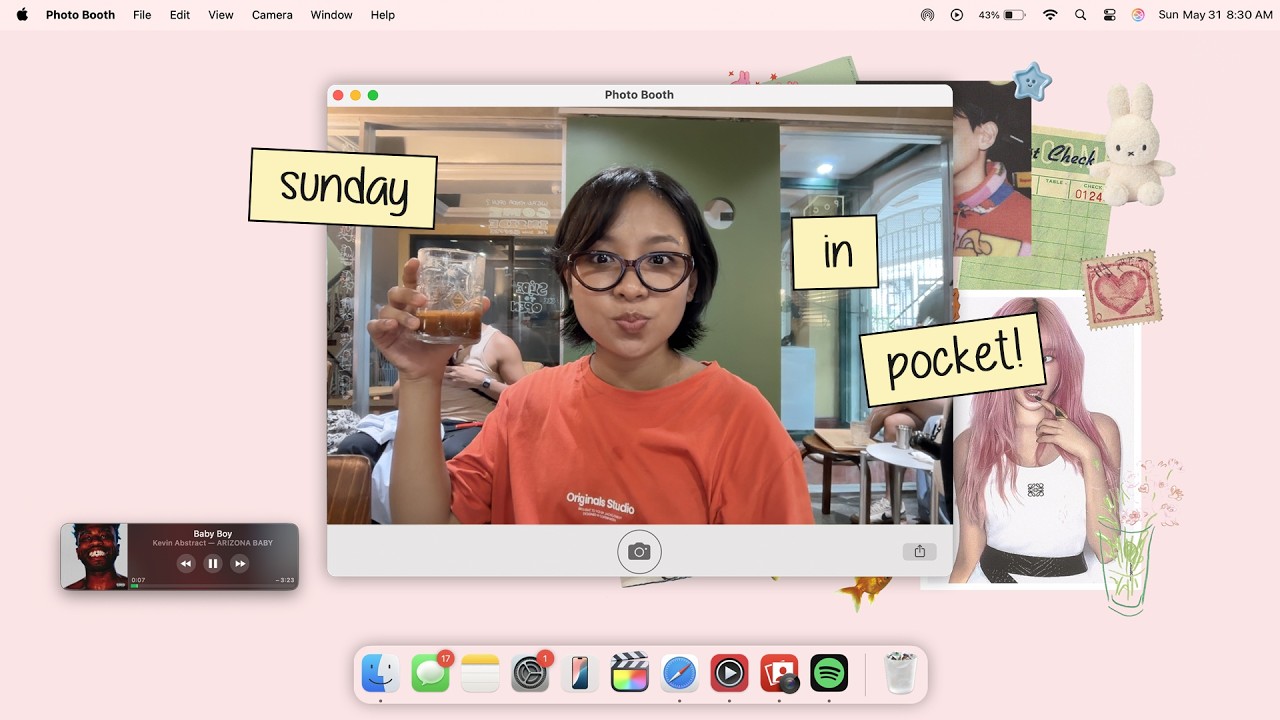
Task: Open System Settings in the dock
Action: click(530, 673)
